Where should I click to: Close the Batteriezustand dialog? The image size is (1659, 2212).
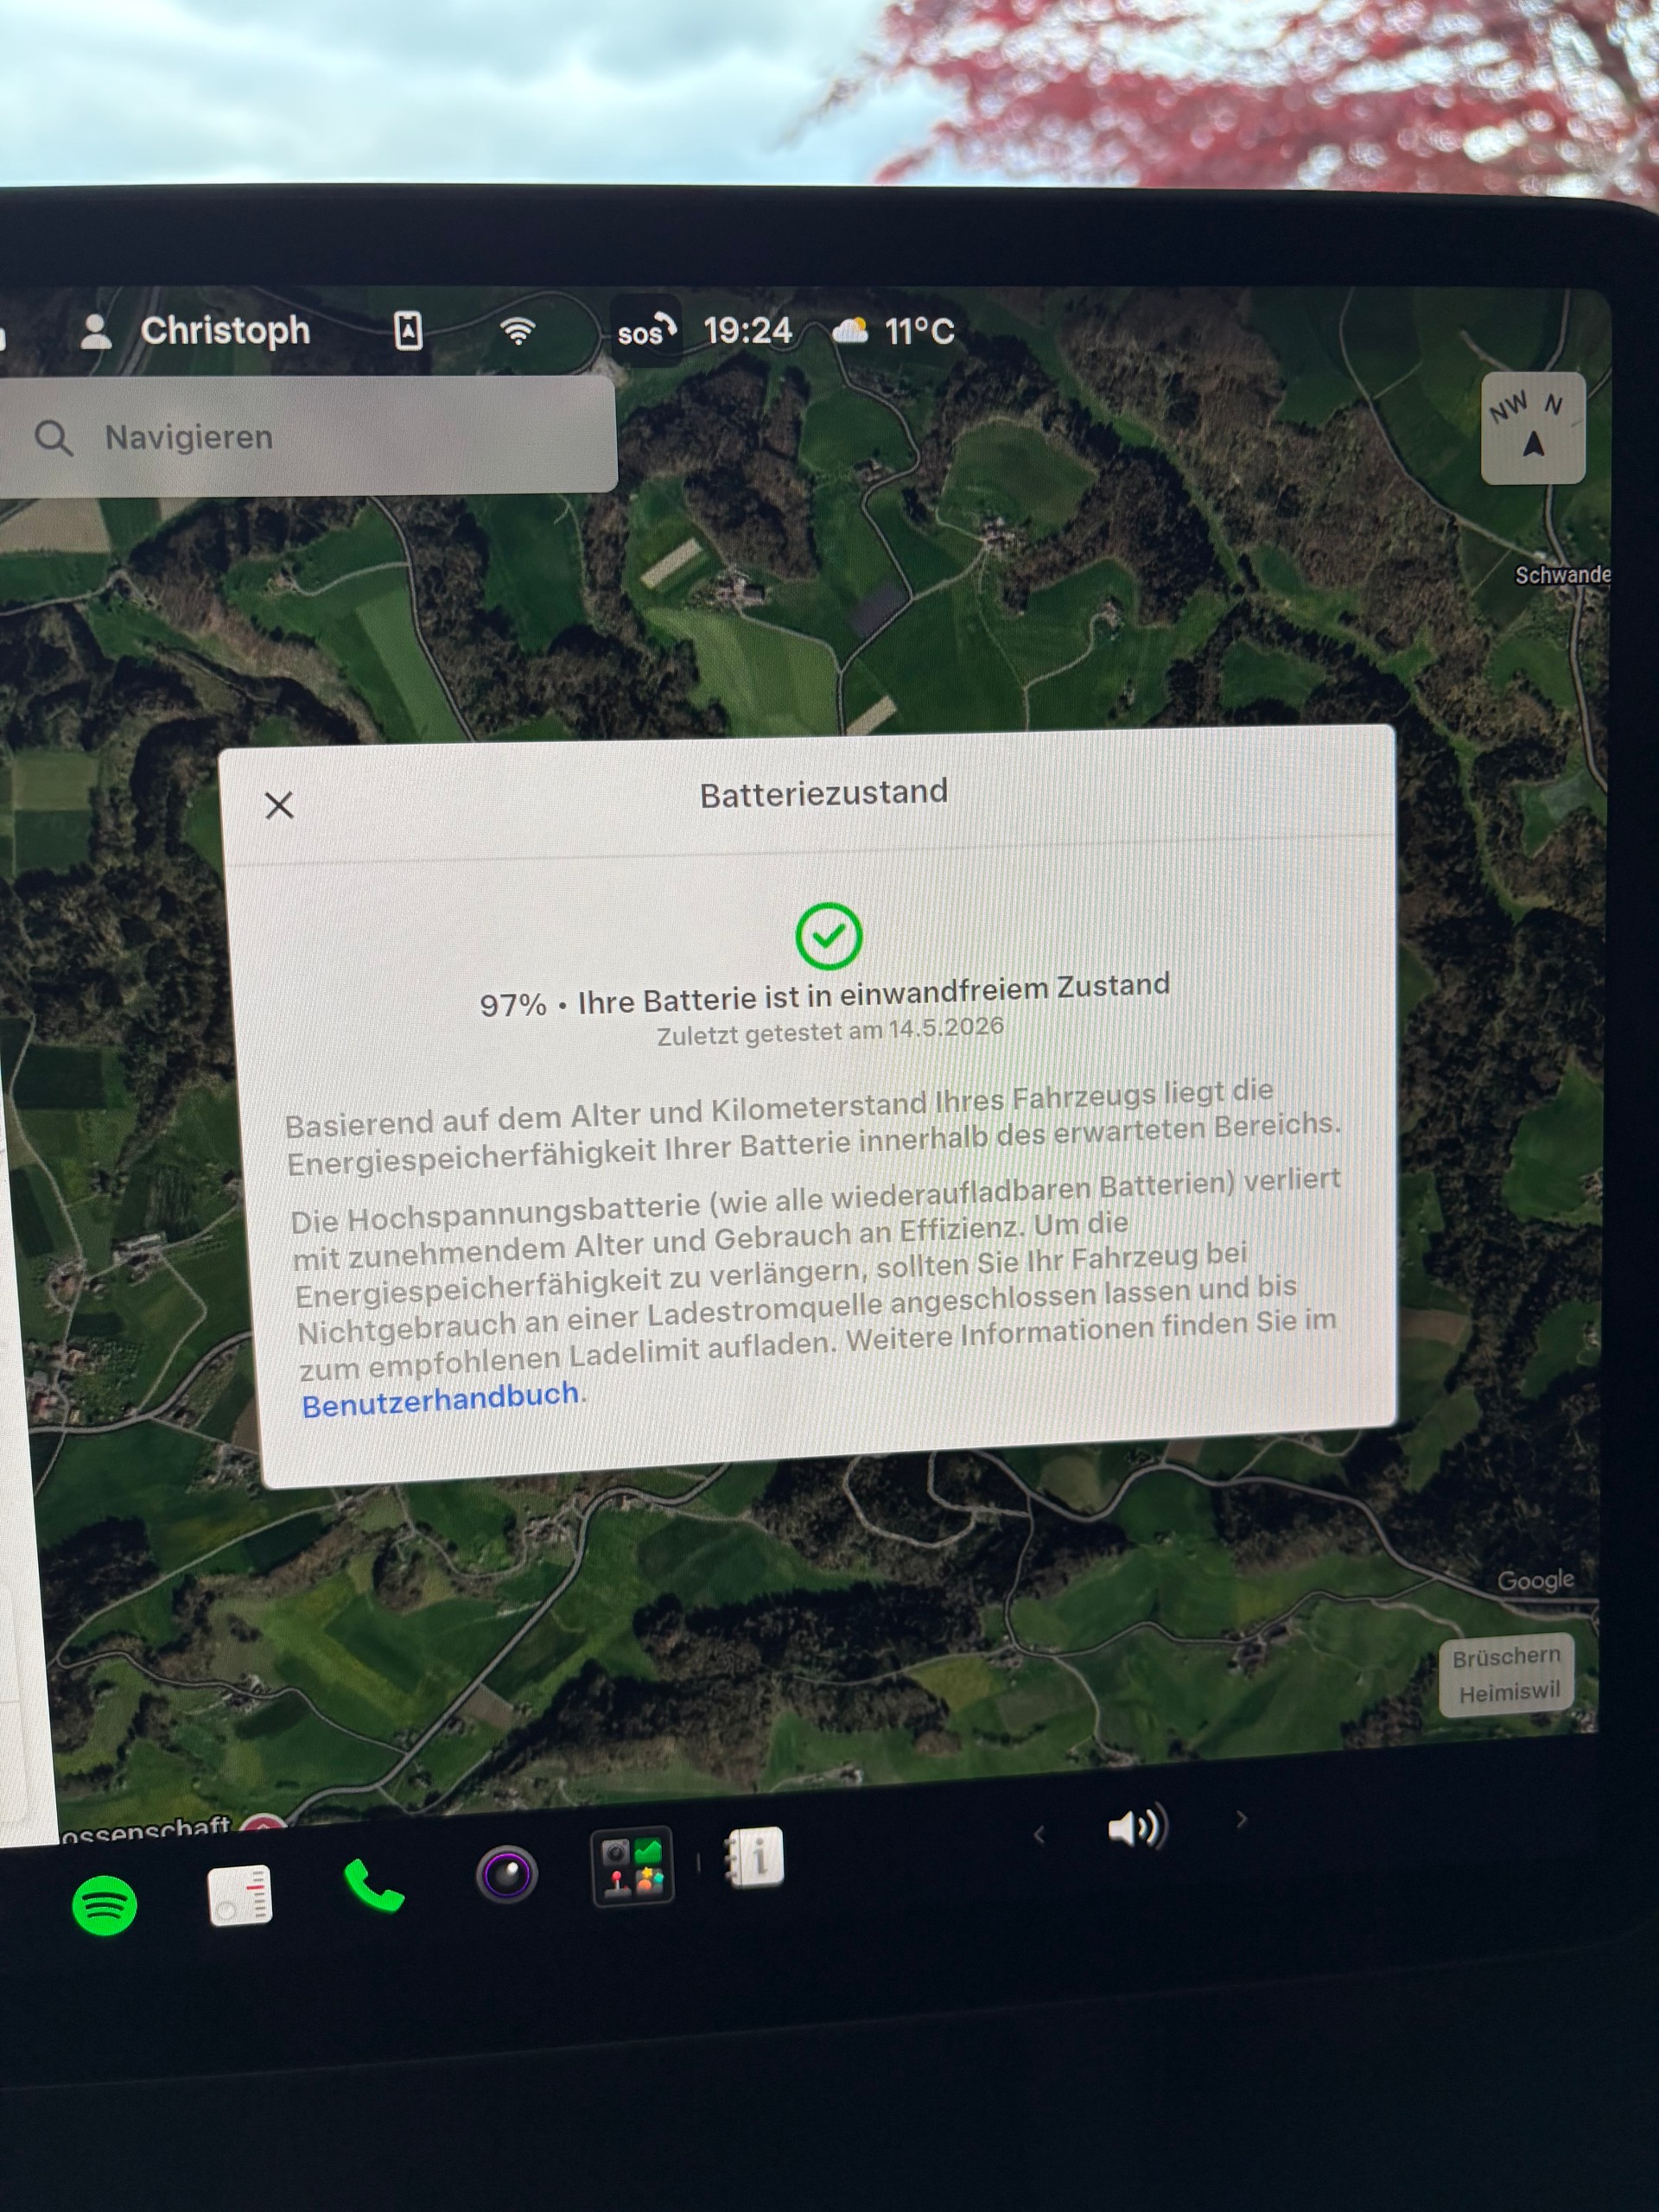(x=279, y=805)
